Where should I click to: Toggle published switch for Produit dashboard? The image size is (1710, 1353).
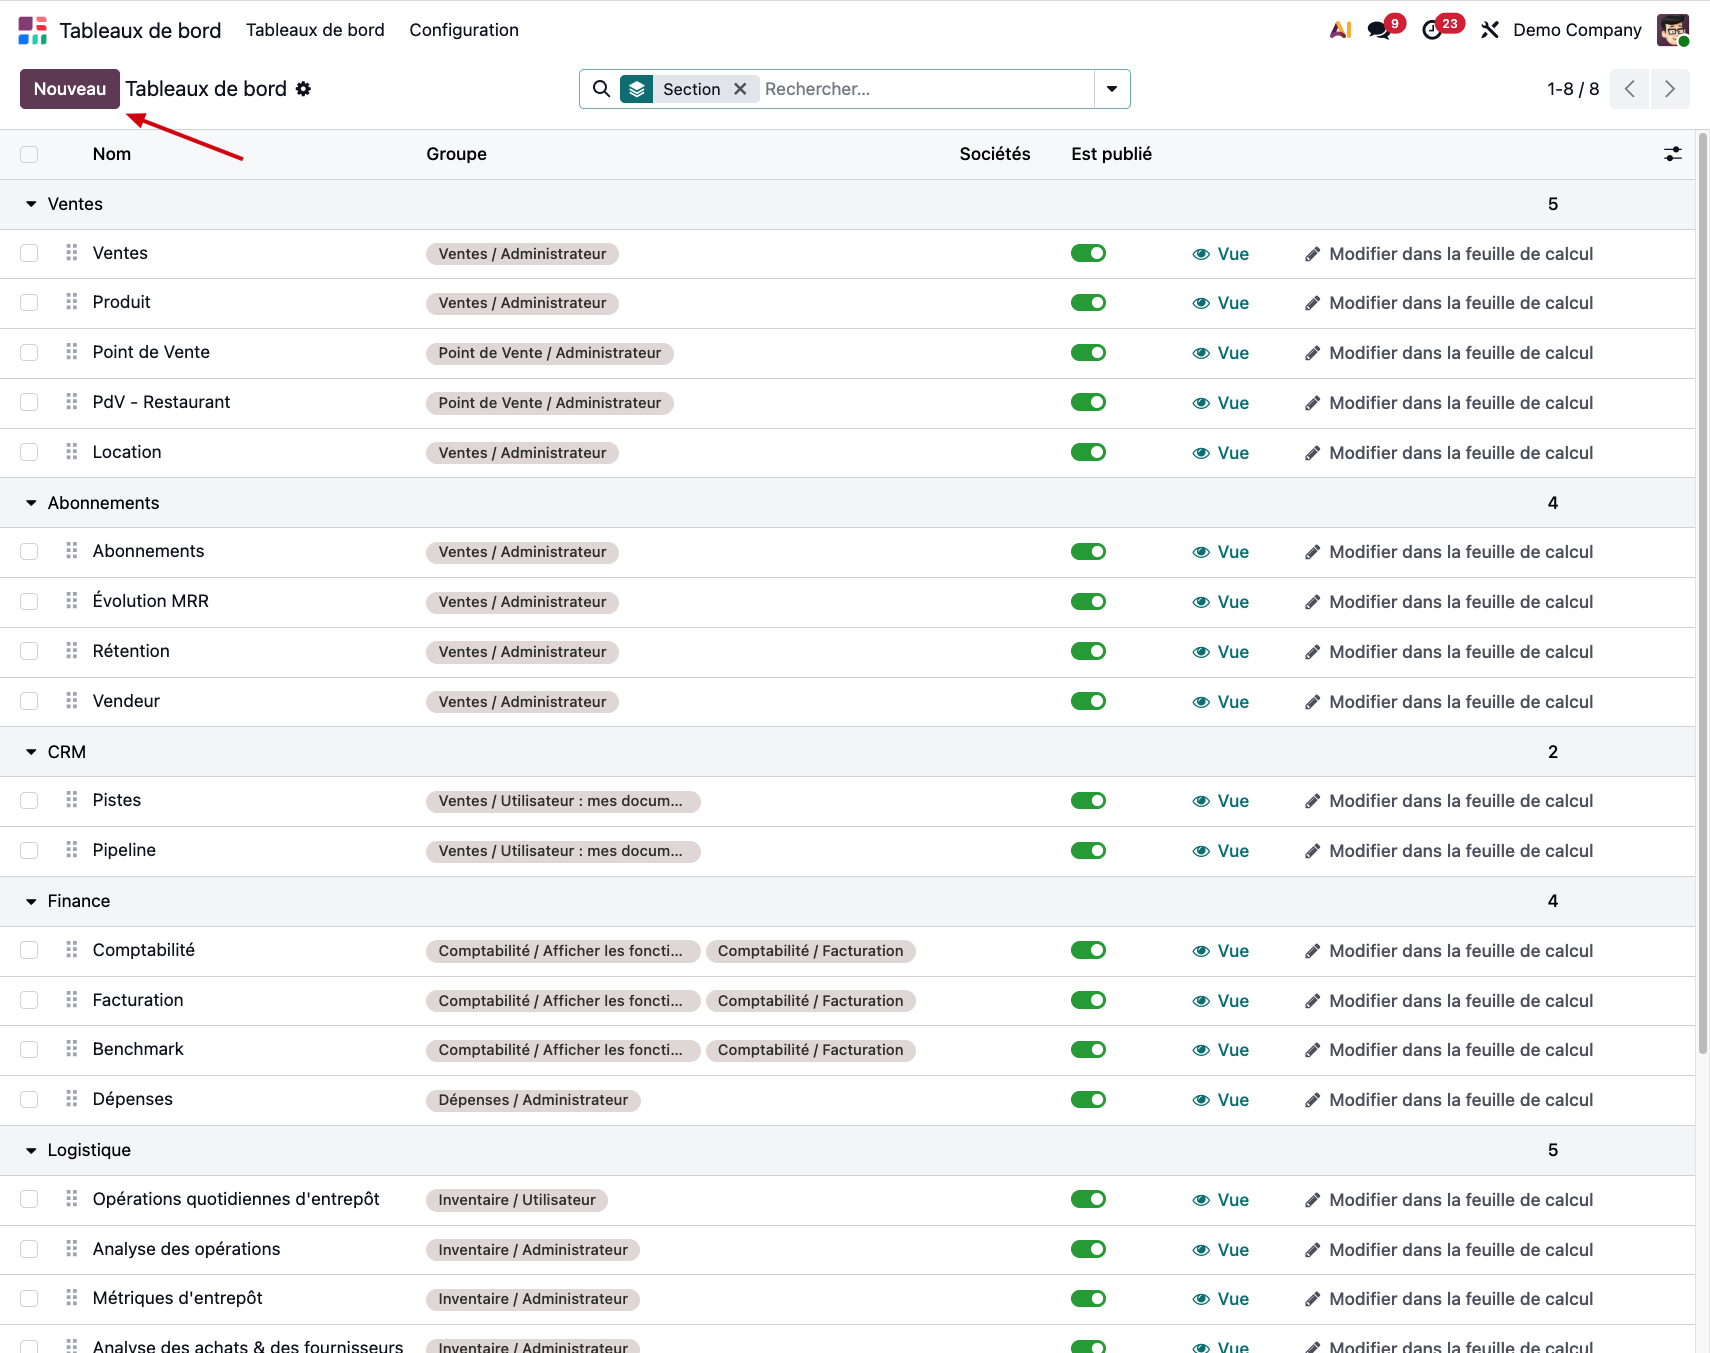tap(1088, 303)
